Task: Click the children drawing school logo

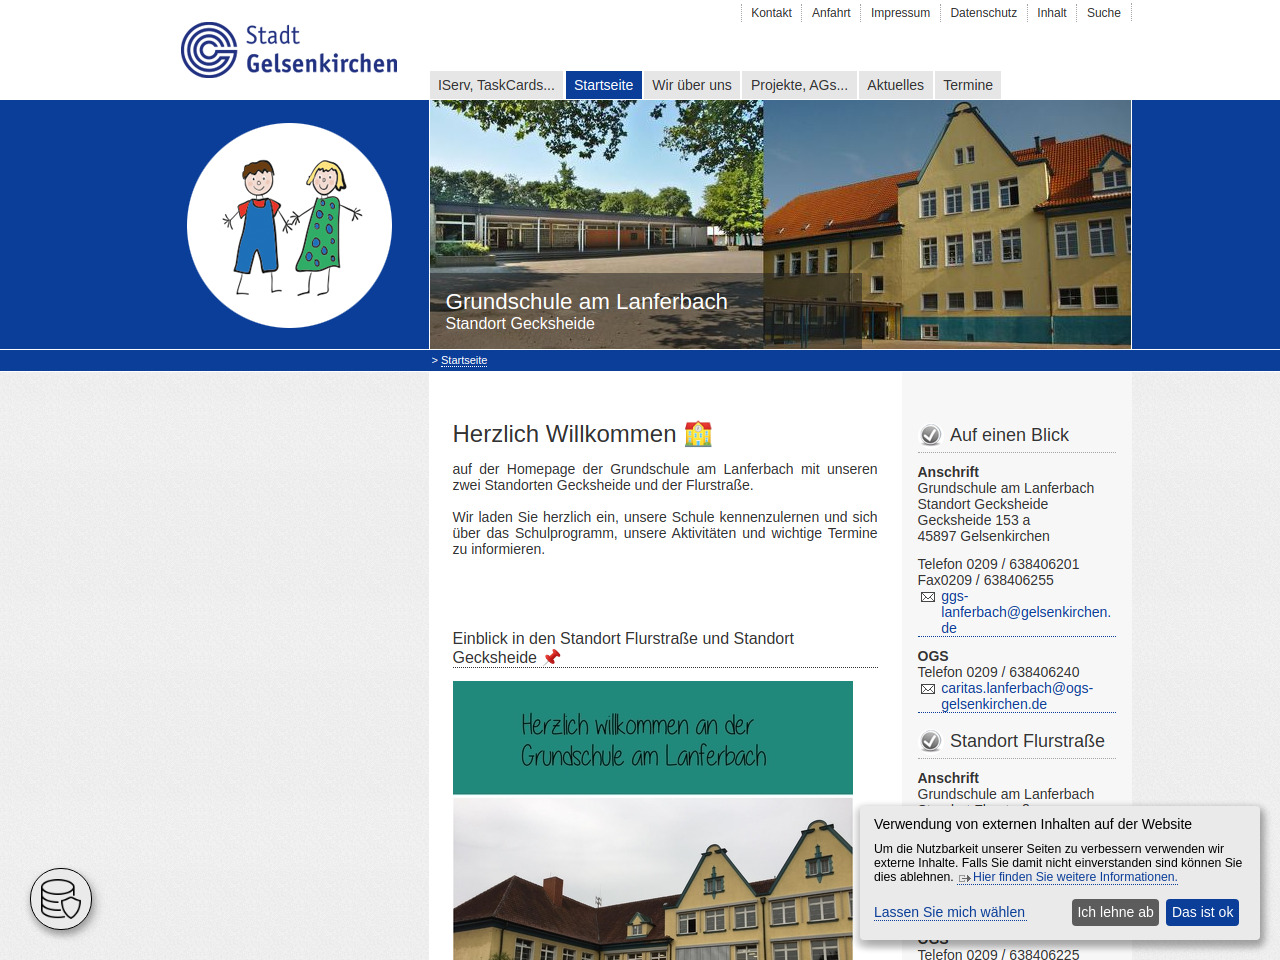Action: [289, 226]
